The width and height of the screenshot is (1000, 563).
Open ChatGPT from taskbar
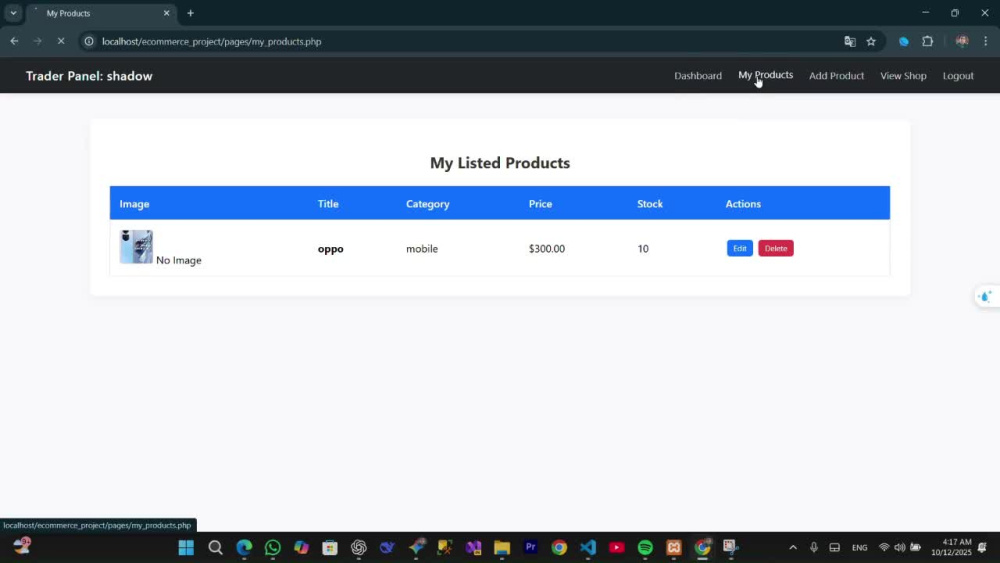point(358,548)
